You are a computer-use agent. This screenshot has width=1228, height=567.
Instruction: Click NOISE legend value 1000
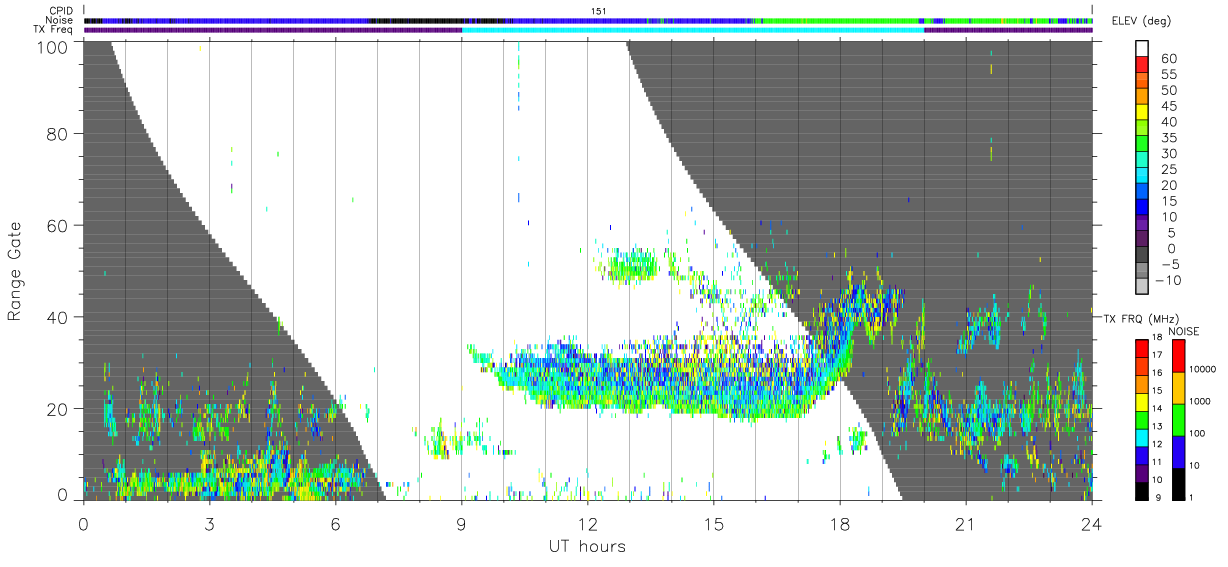[x=1201, y=401]
